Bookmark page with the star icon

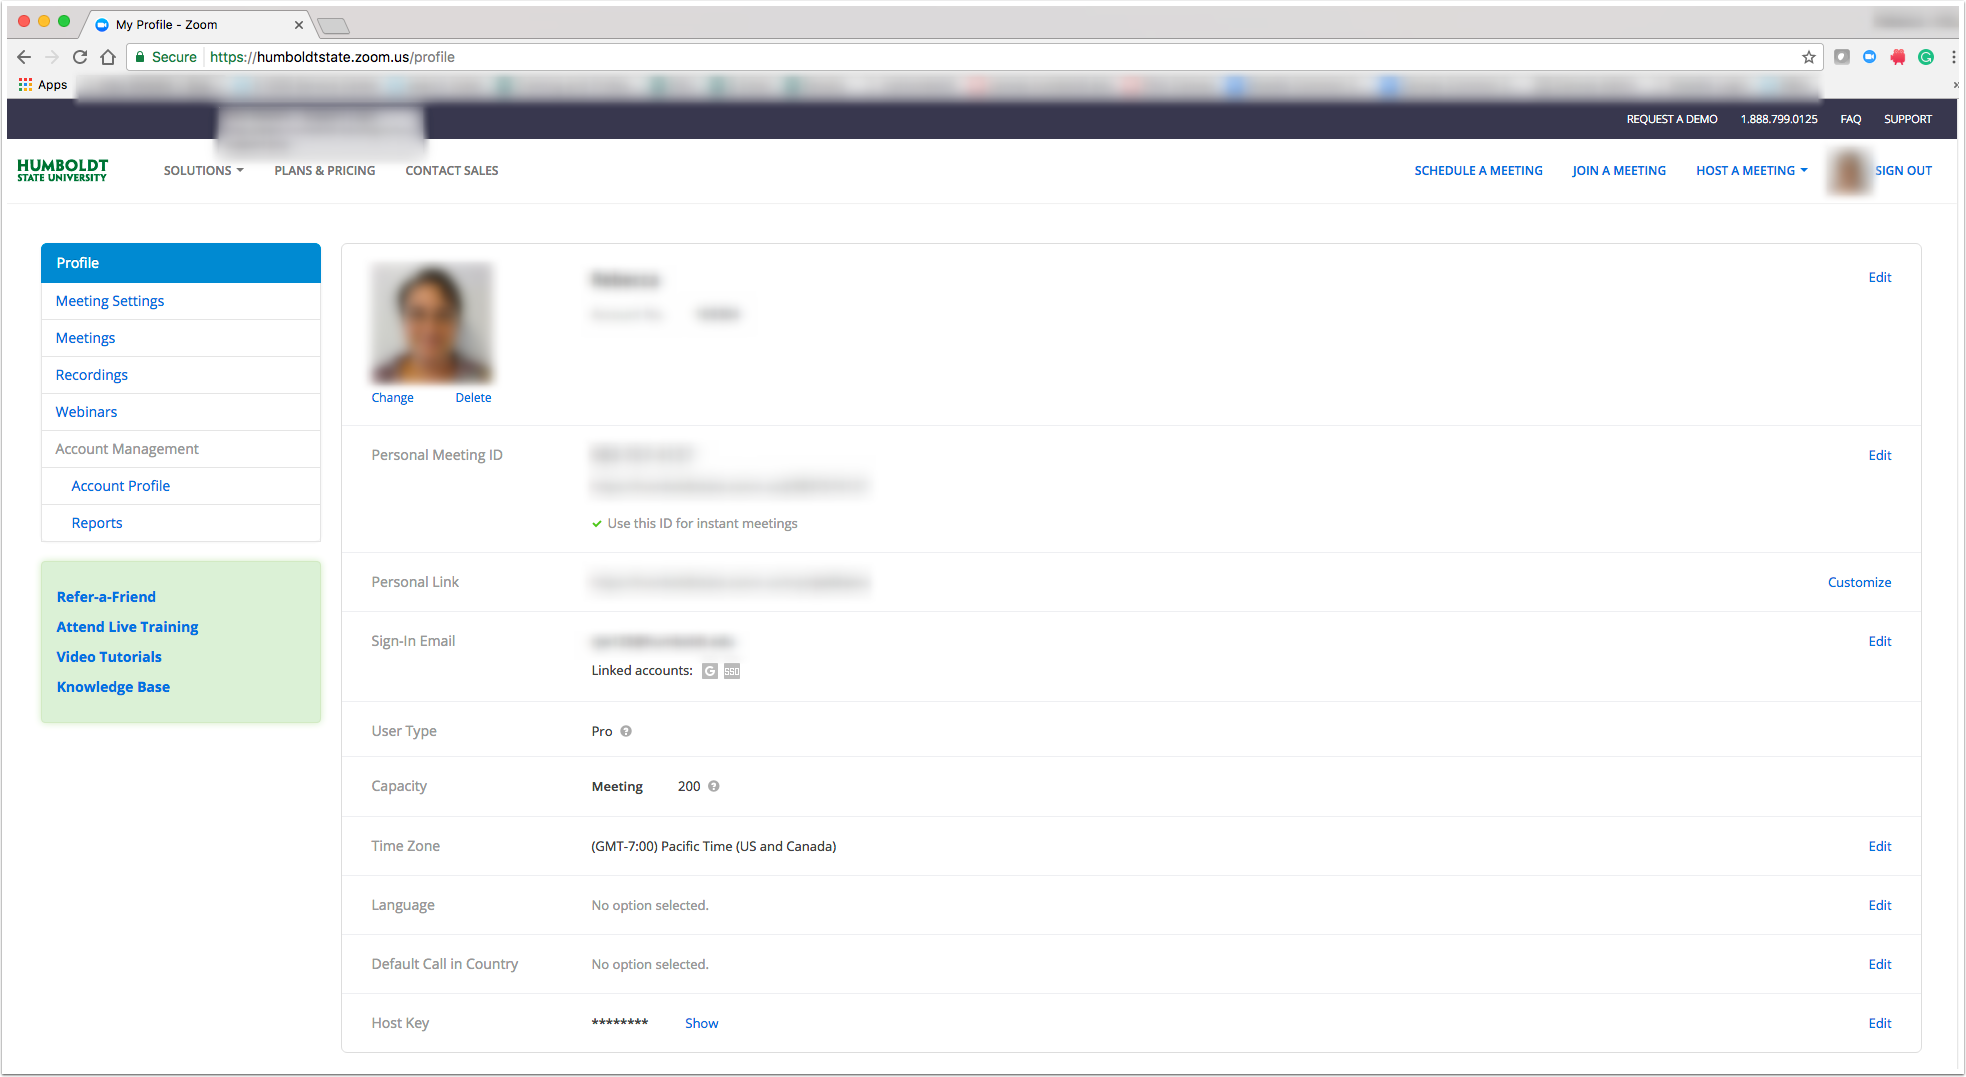pos(1809,57)
